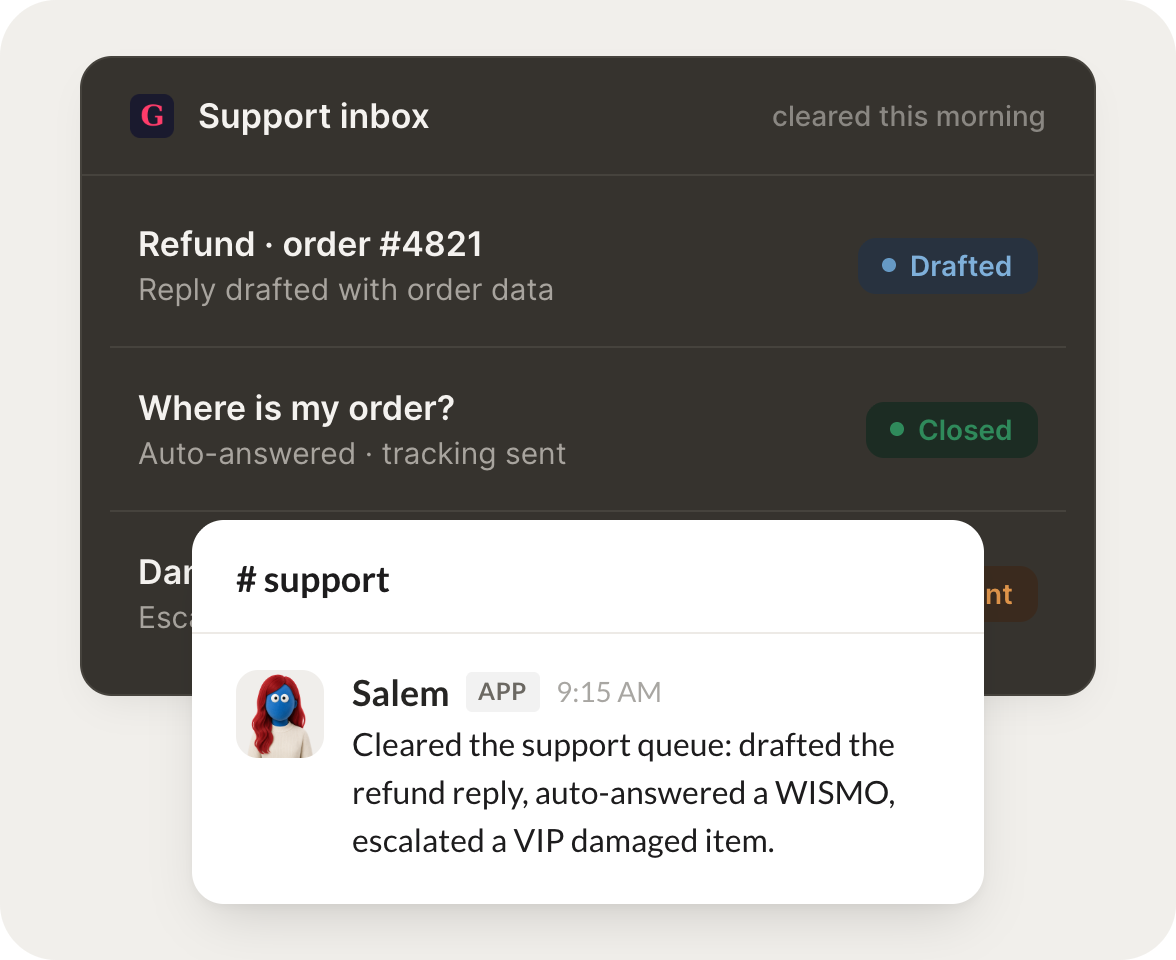
Task: Open the # support channel header
Action: pos(588,578)
